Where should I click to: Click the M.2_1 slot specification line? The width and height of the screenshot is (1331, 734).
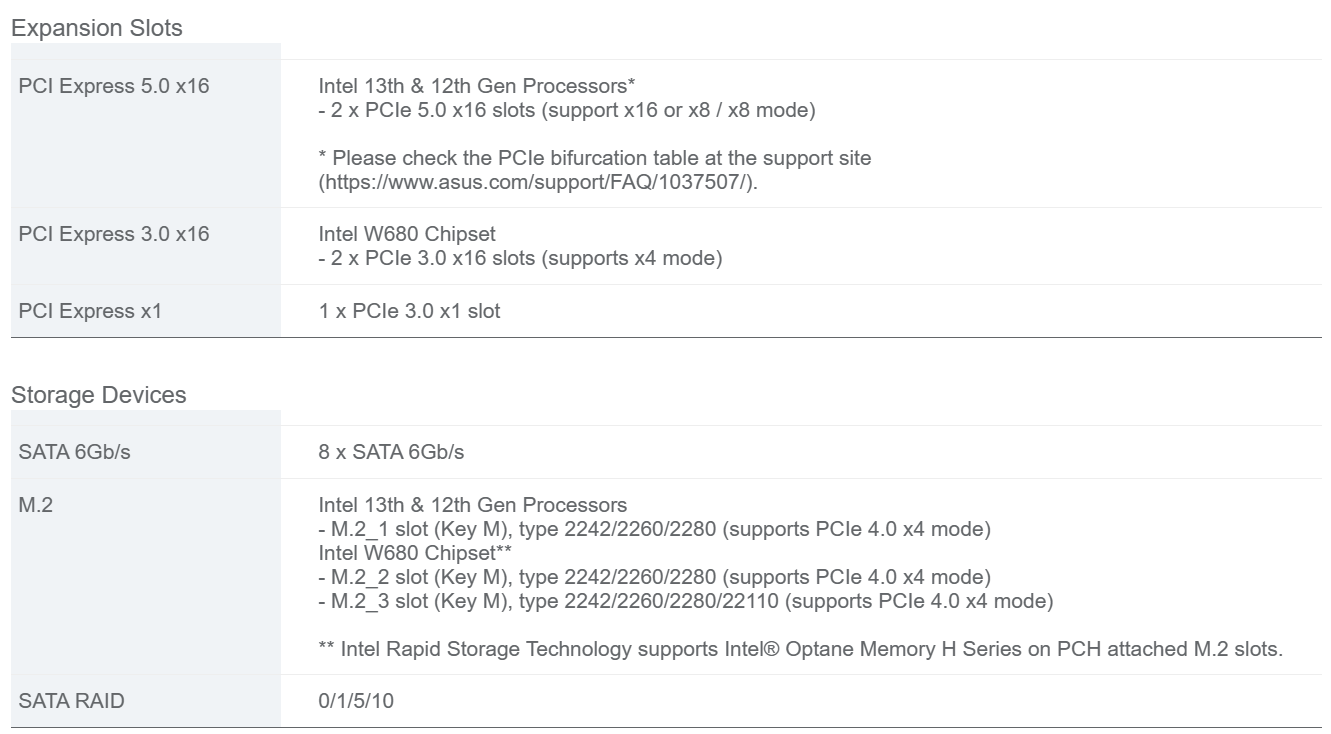tap(654, 529)
